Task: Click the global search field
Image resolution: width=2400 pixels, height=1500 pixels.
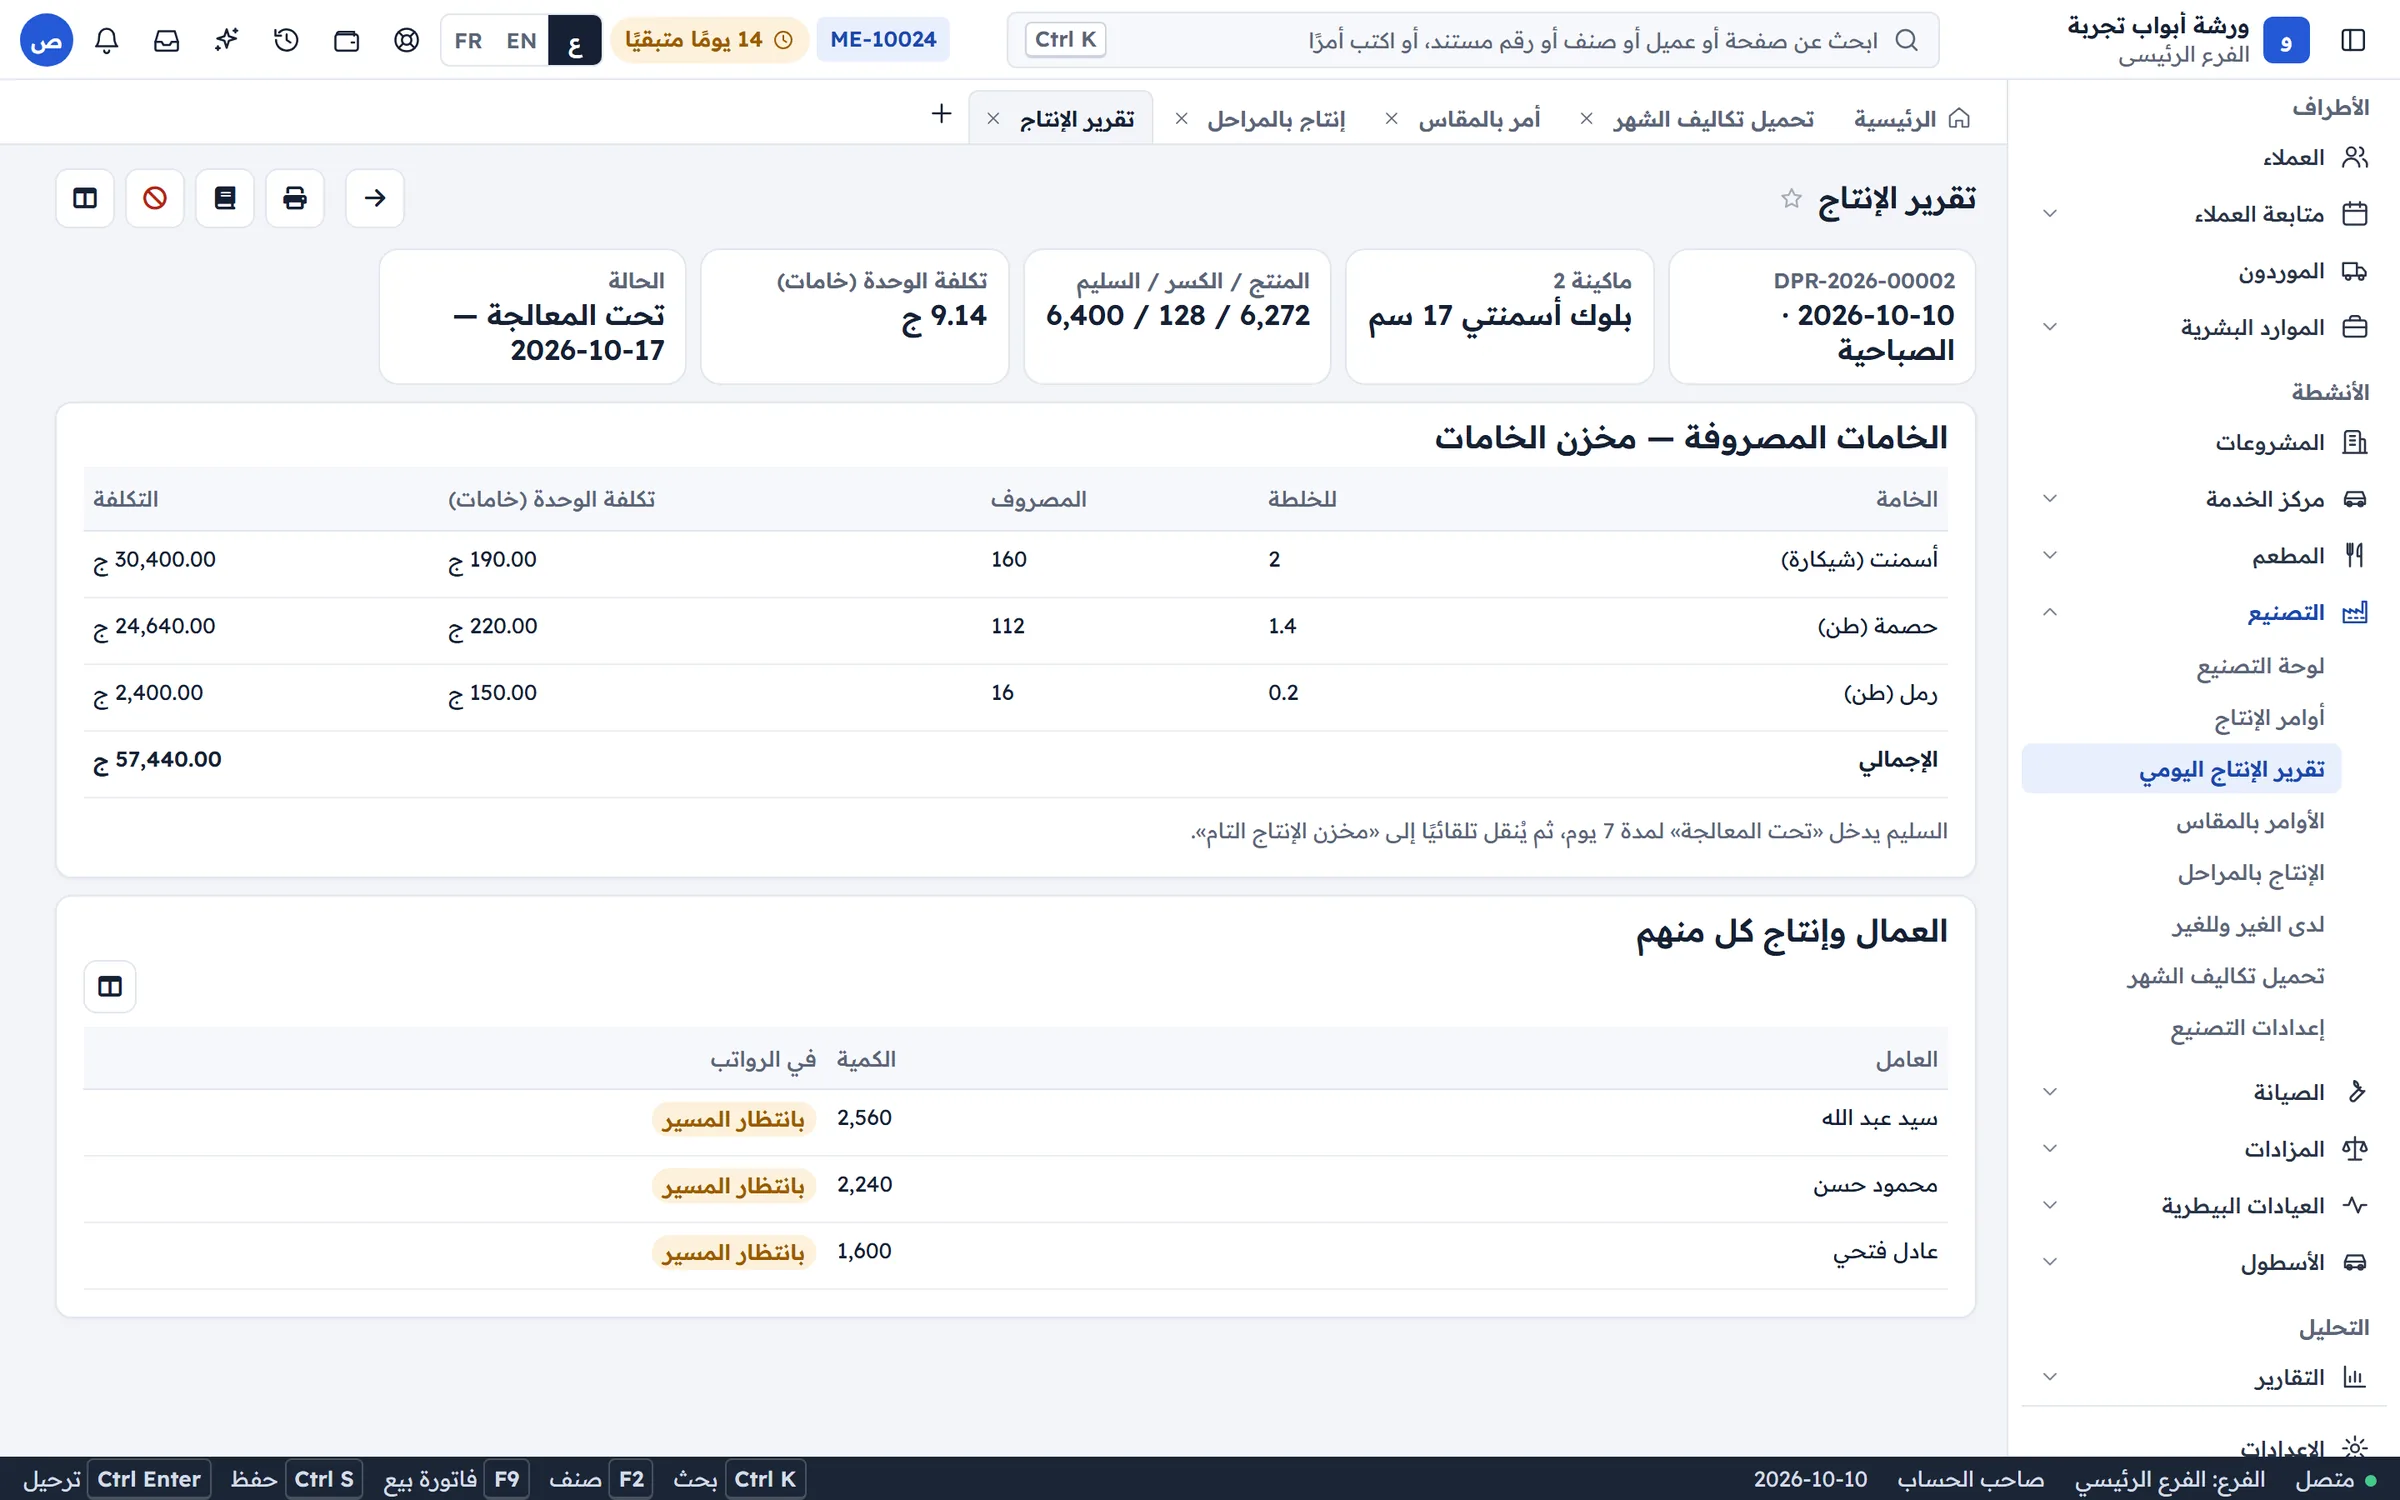Action: tap(1472, 40)
